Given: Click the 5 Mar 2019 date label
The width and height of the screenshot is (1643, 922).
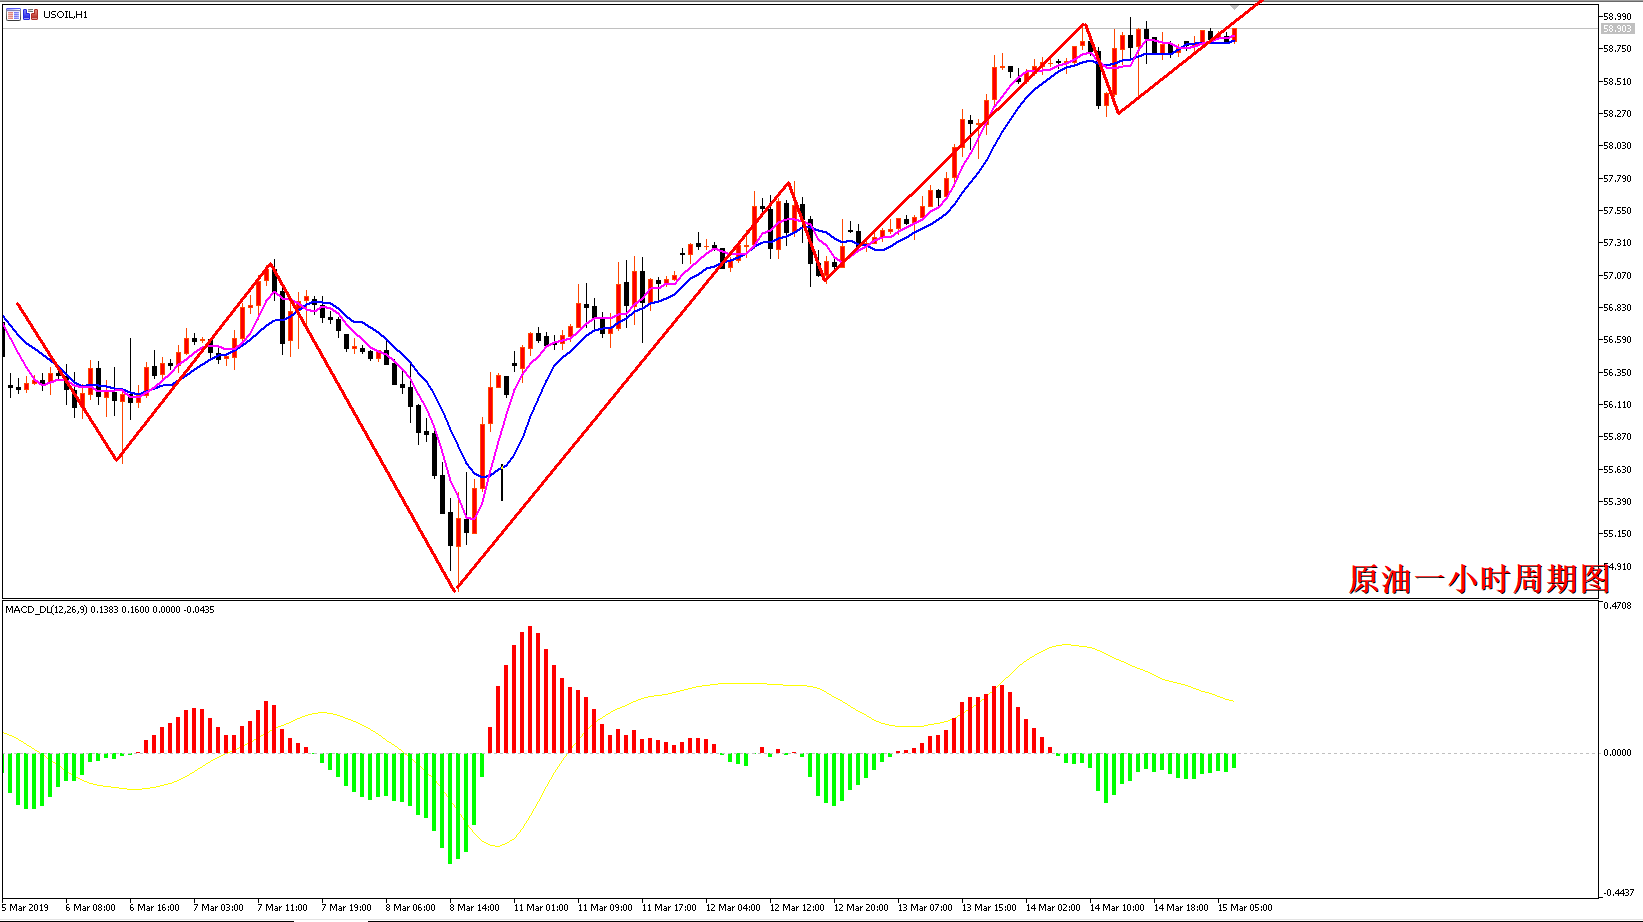Looking at the screenshot, I should [x=25, y=908].
